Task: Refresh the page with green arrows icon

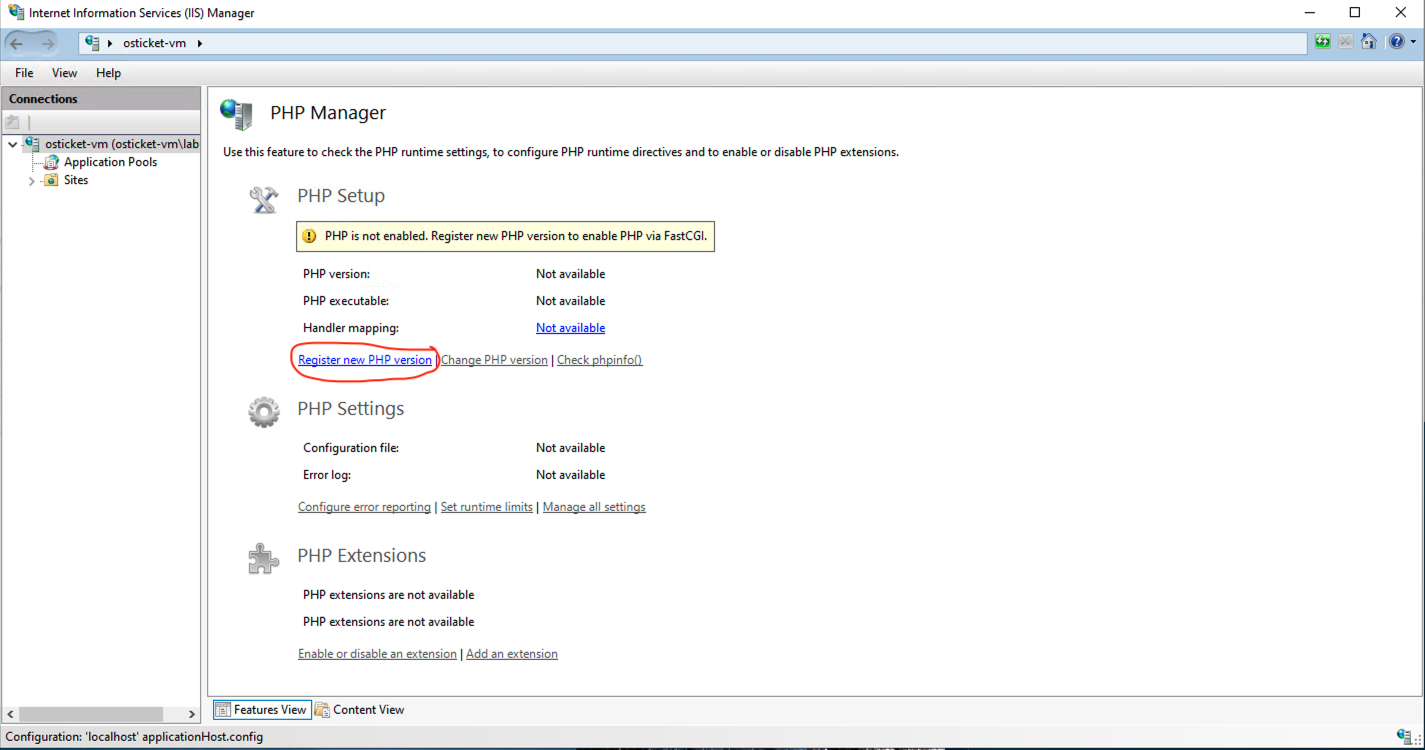Action: [x=1323, y=42]
